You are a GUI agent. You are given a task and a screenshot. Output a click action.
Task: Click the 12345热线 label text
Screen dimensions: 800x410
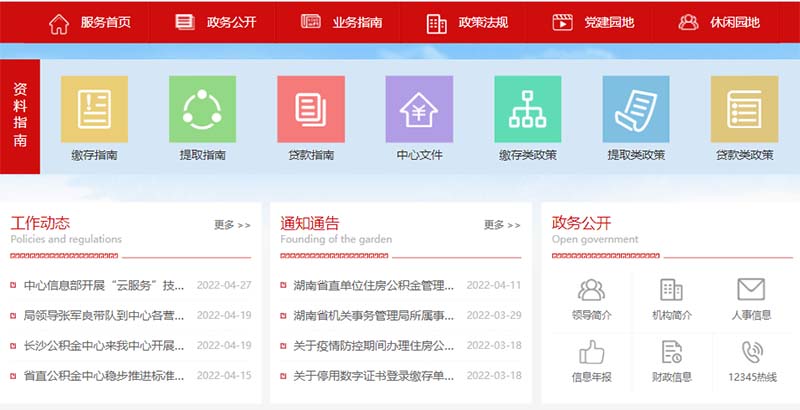(x=752, y=377)
